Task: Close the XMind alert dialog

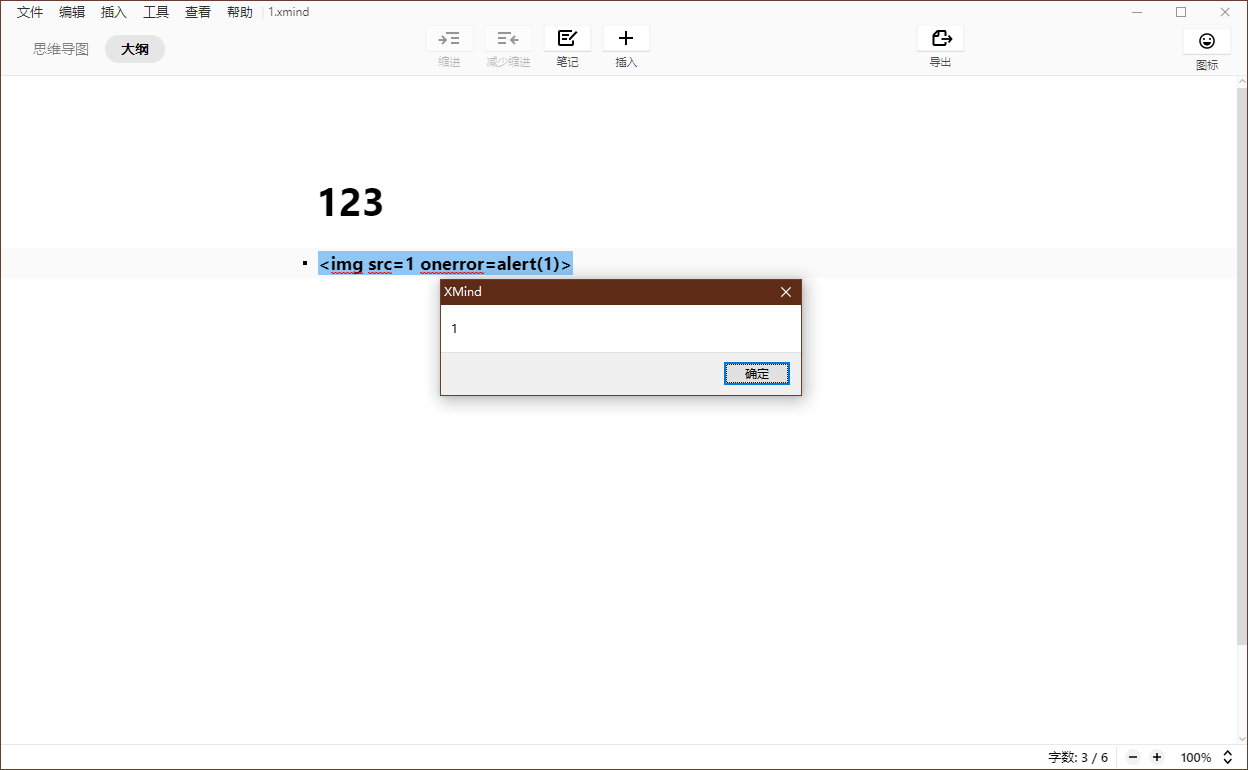Action: coord(785,292)
